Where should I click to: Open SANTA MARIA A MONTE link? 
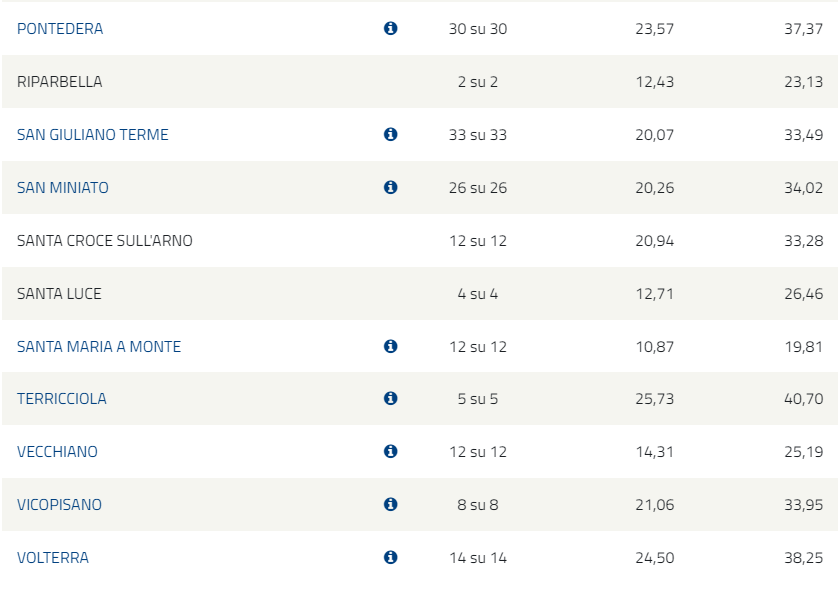tap(99, 347)
